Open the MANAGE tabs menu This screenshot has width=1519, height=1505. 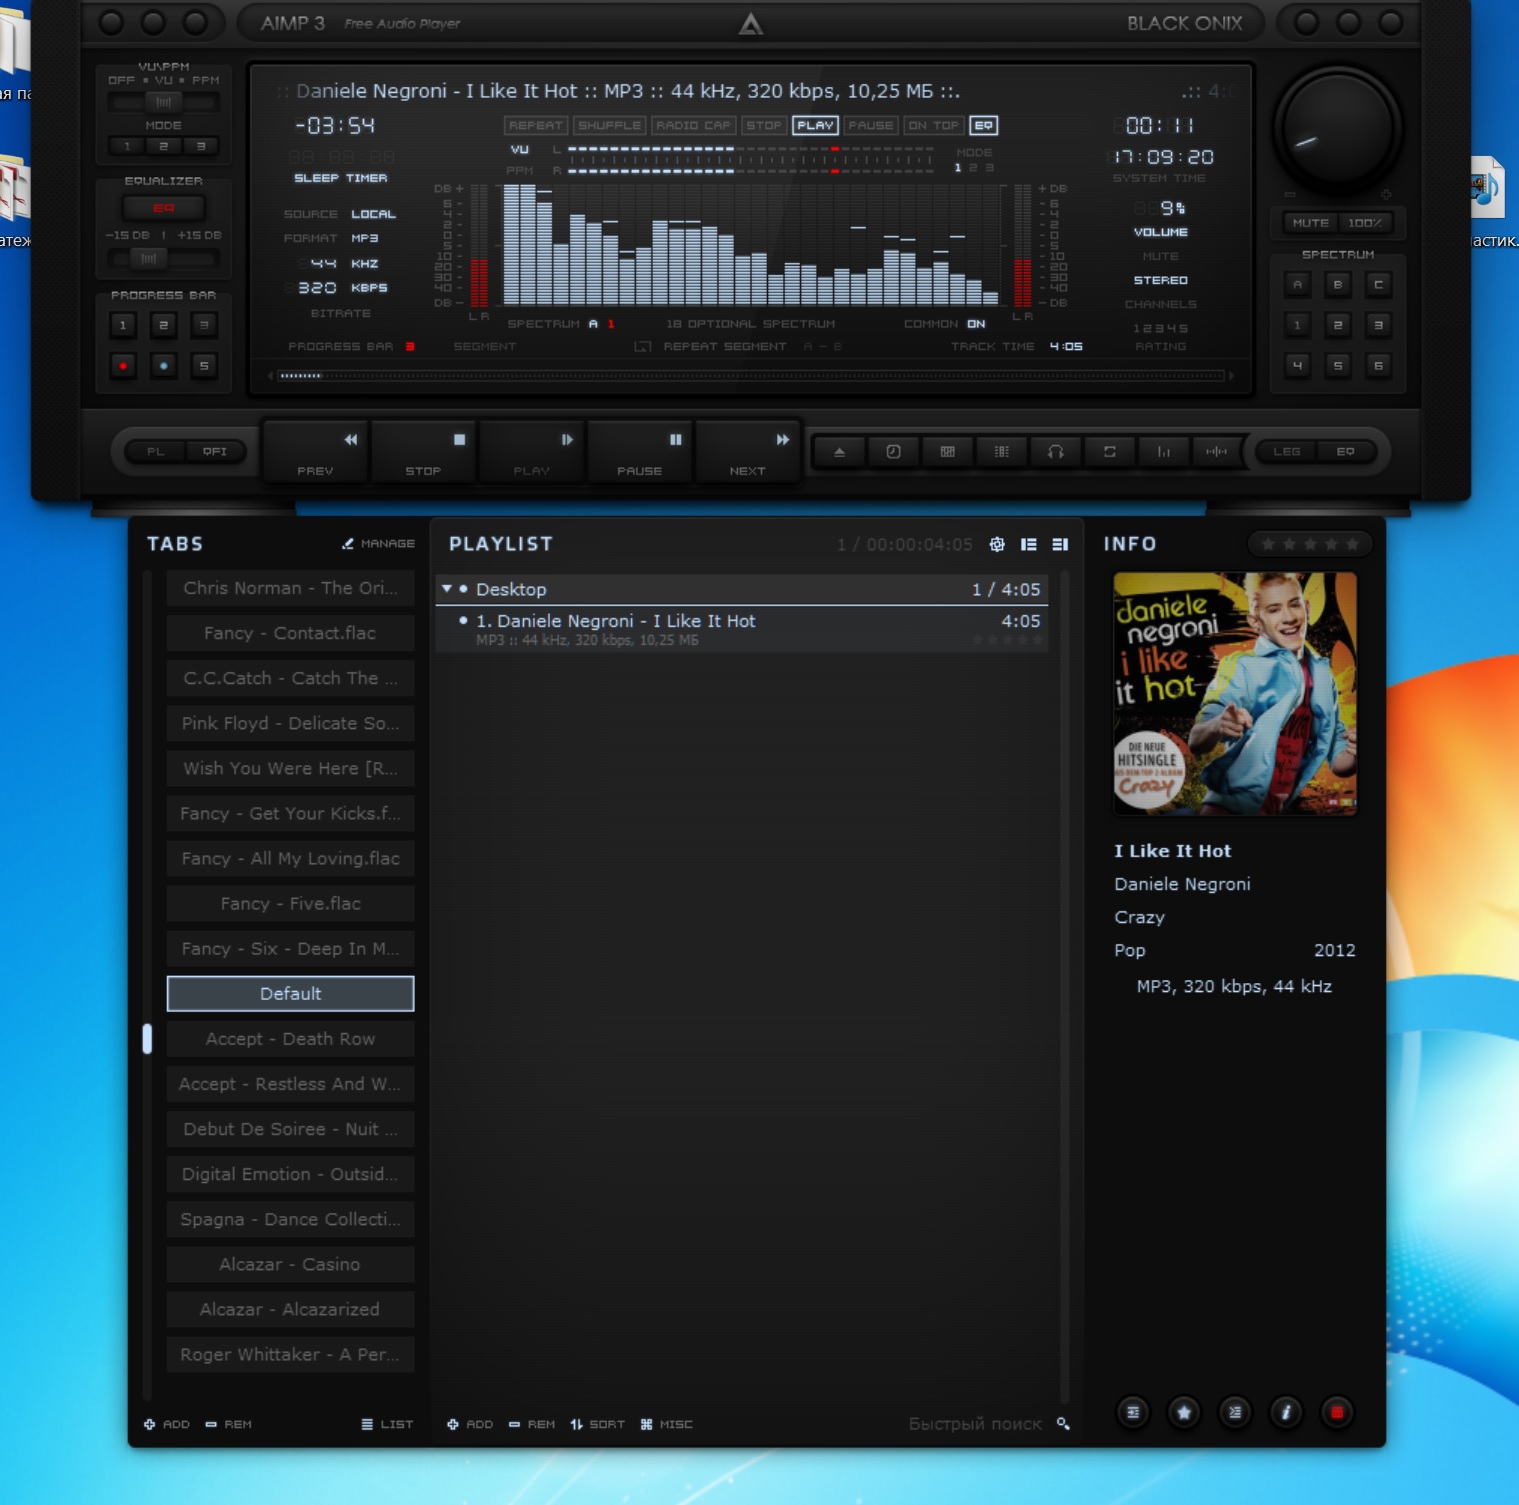pyautogui.click(x=379, y=544)
